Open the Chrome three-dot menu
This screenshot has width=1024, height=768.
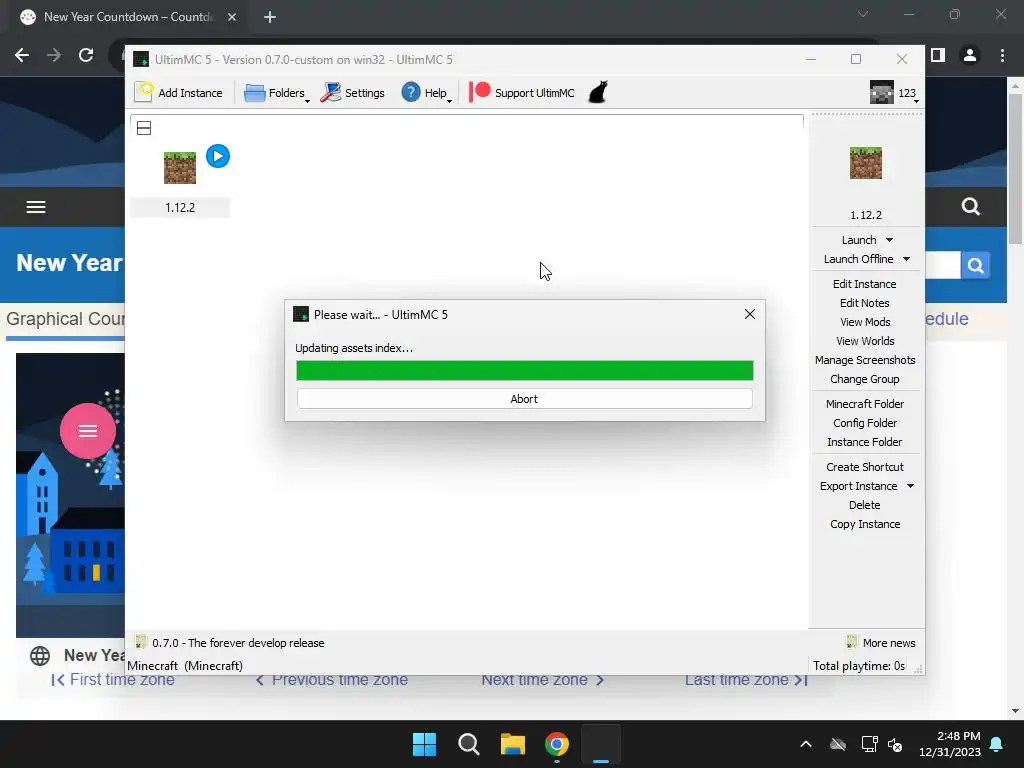[1002, 56]
